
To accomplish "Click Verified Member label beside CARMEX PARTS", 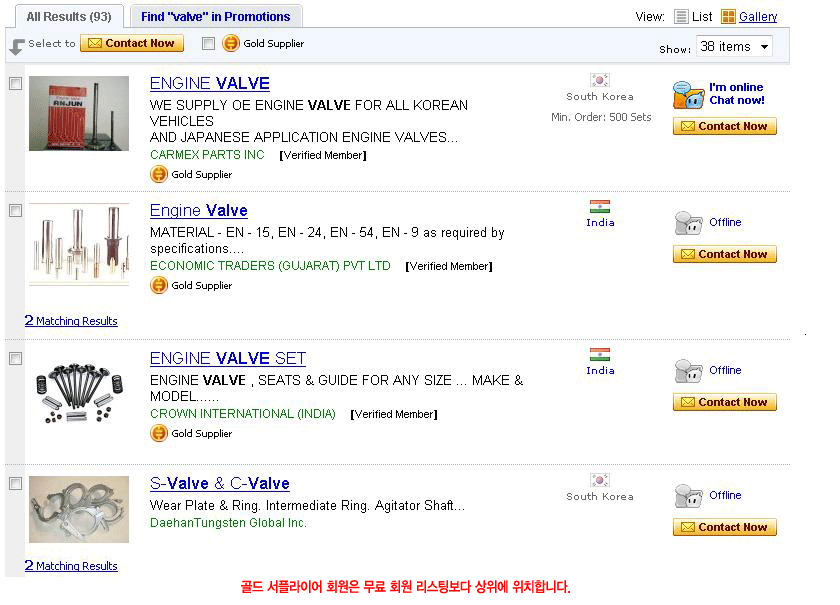I will click(x=323, y=155).
